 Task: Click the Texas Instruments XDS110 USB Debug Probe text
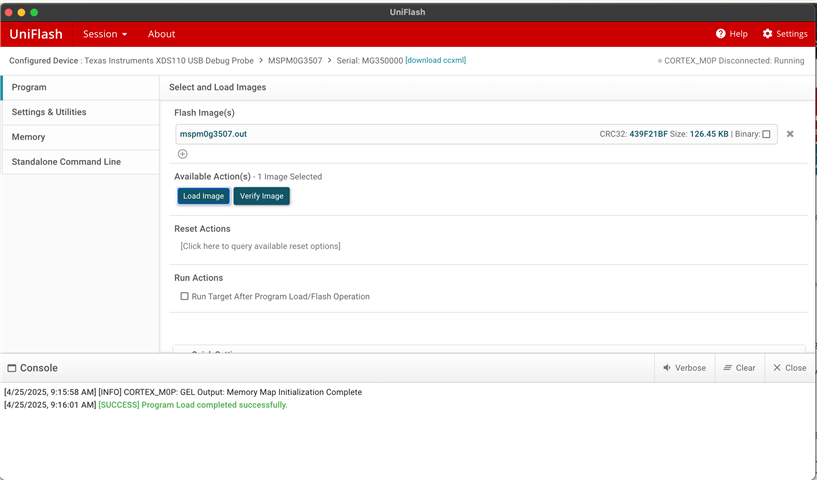(x=169, y=60)
